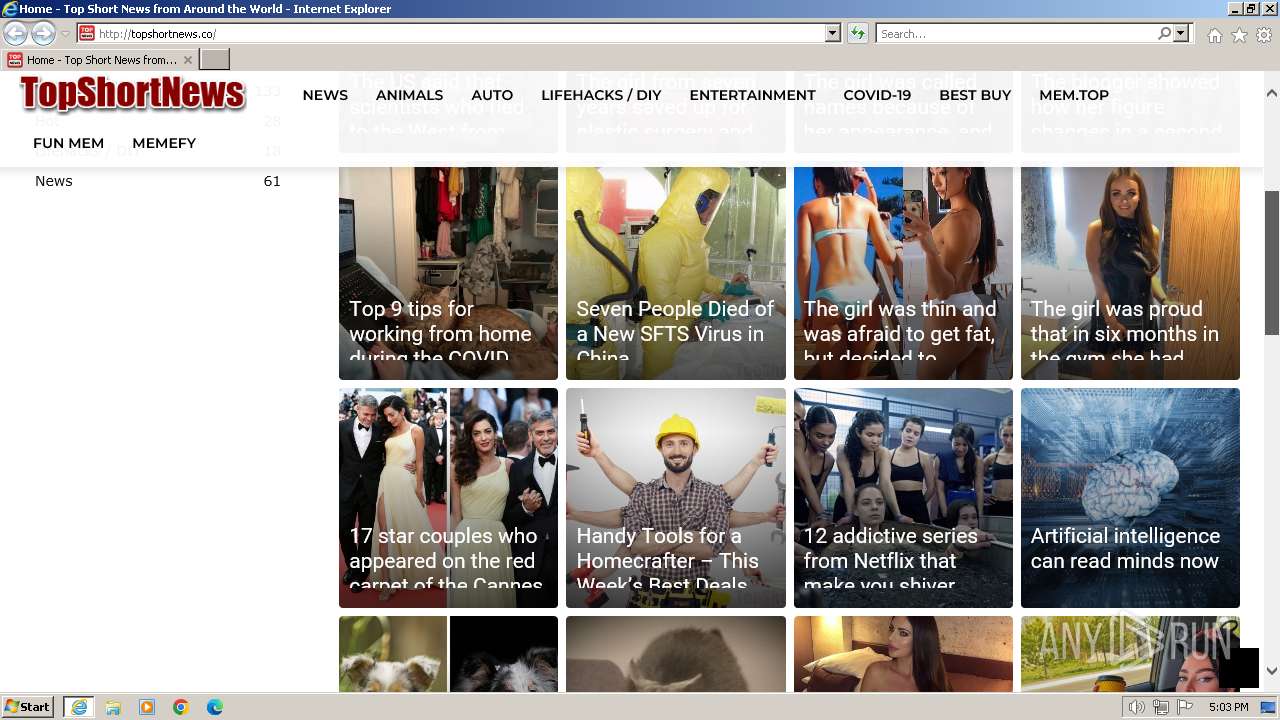The width and height of the screenshot is (1280, 720).
Task: Open a new blank tab
Action: coord(215,60)
